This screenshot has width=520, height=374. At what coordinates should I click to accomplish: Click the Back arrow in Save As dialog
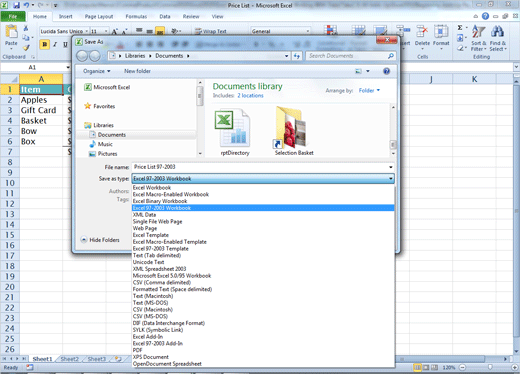click(x=82, y=56)
